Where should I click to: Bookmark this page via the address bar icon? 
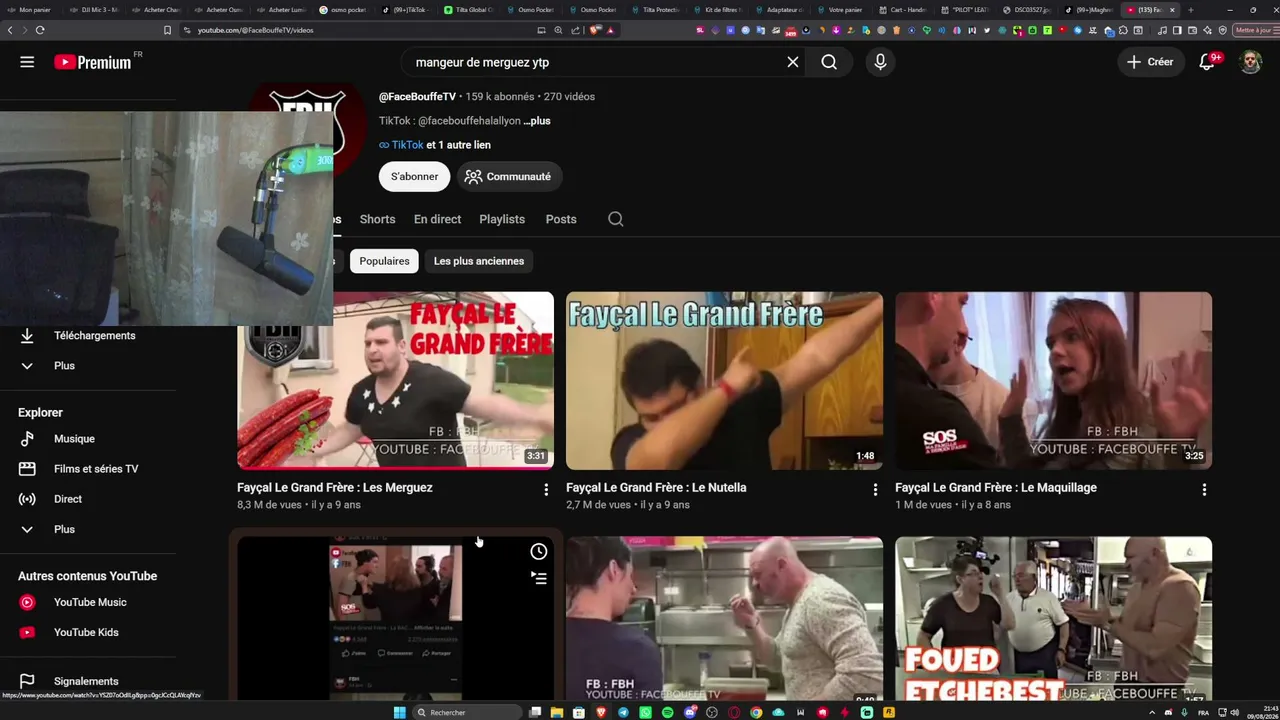click(167, 30)
